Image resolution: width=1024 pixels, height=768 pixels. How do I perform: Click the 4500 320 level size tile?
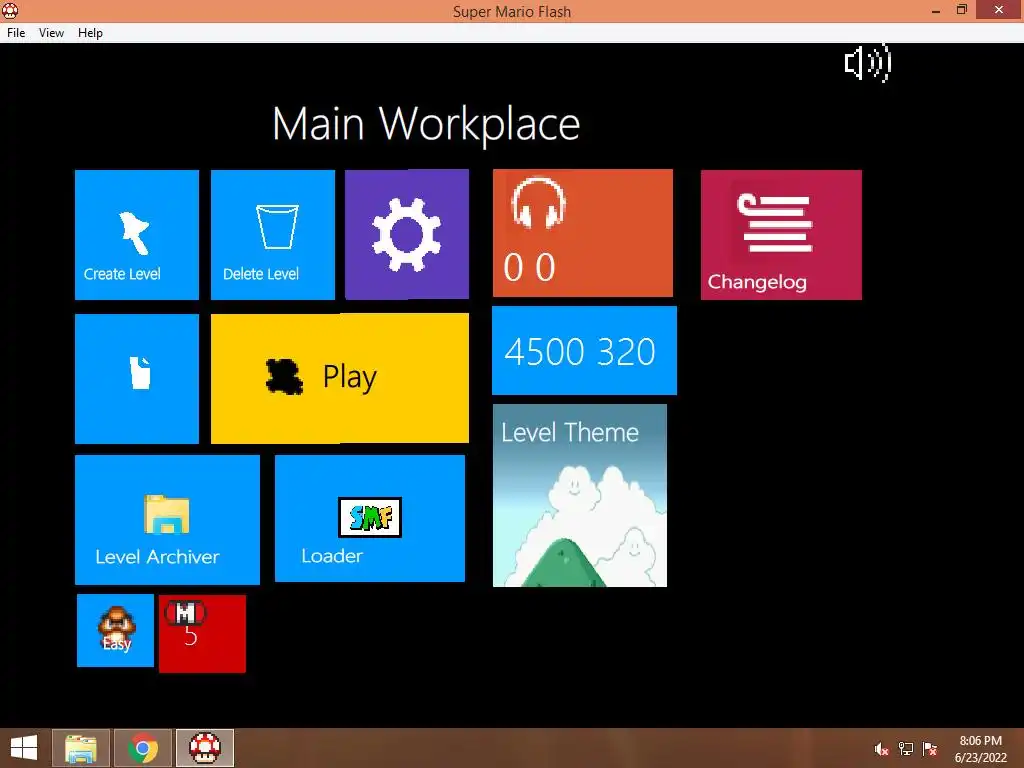click(584, 351)
